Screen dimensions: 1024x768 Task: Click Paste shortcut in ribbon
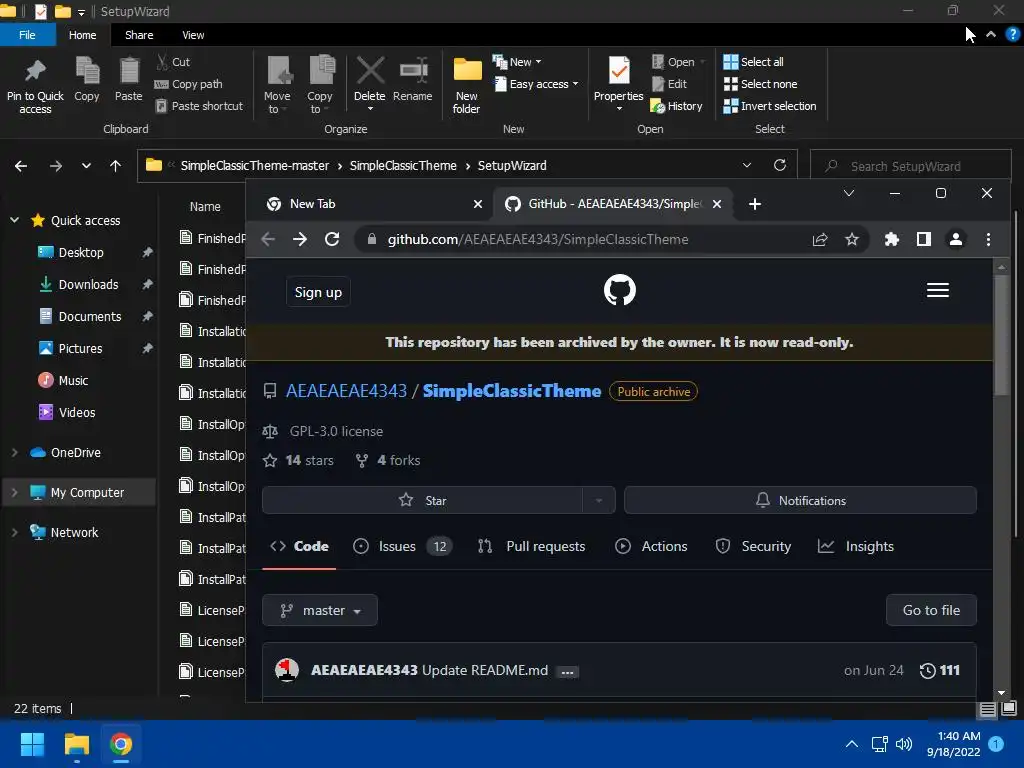(199, 106)
